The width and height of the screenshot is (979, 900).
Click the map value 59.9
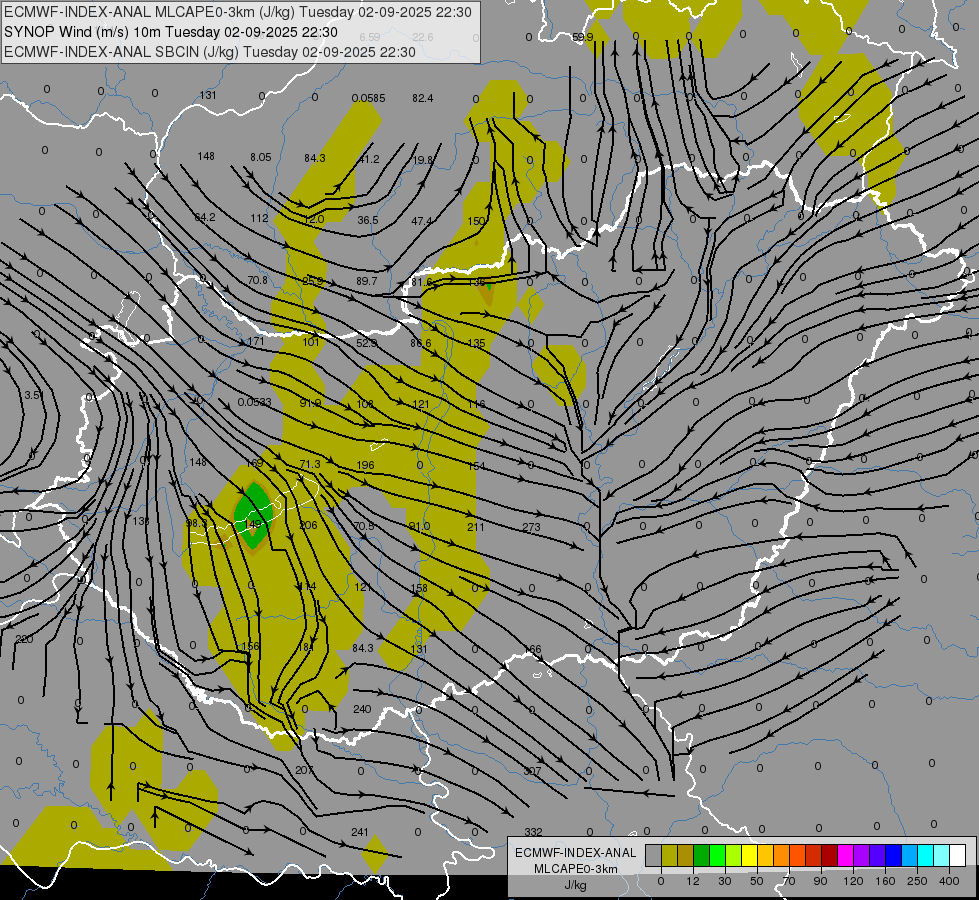click(x=583, y=37)
